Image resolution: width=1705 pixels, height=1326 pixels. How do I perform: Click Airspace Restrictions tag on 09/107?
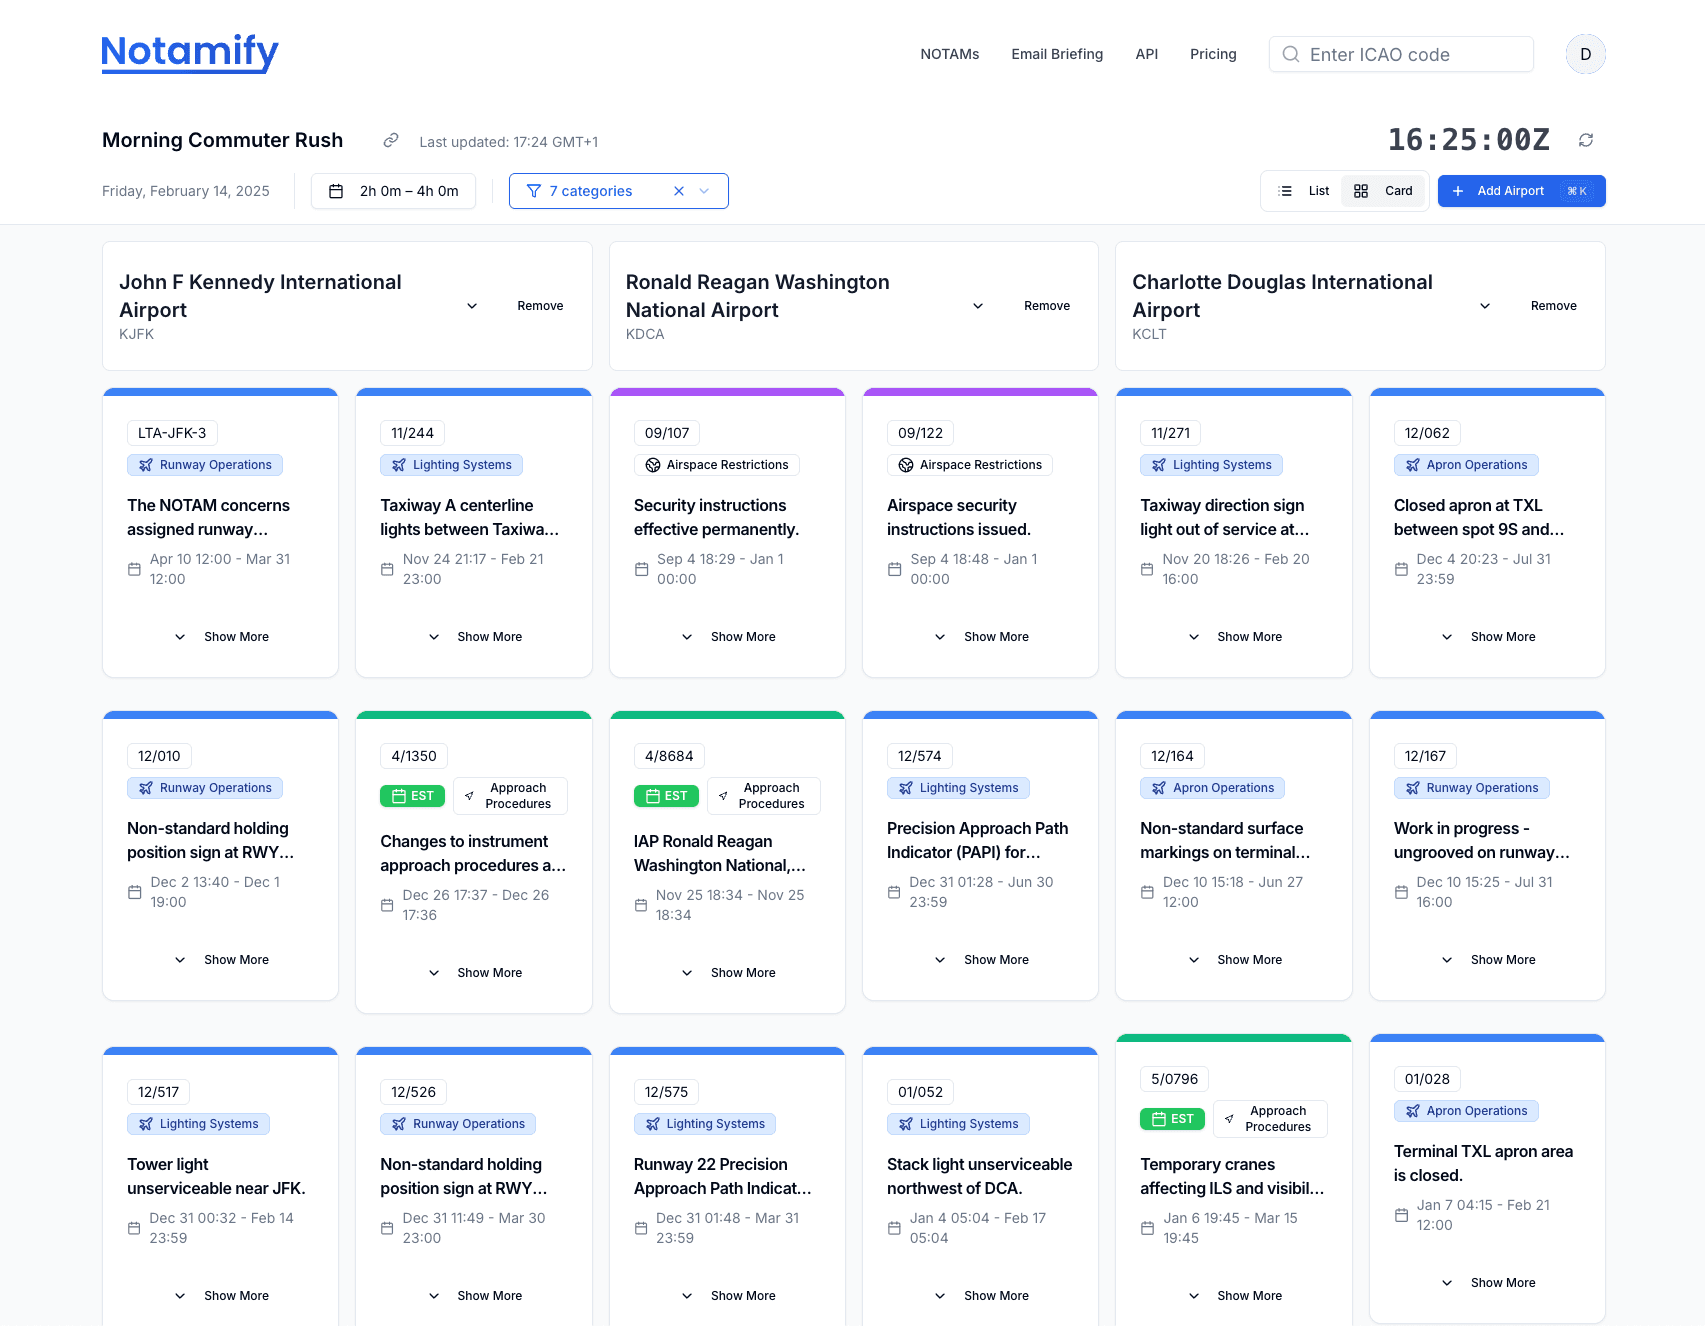(x=717, y=465)
